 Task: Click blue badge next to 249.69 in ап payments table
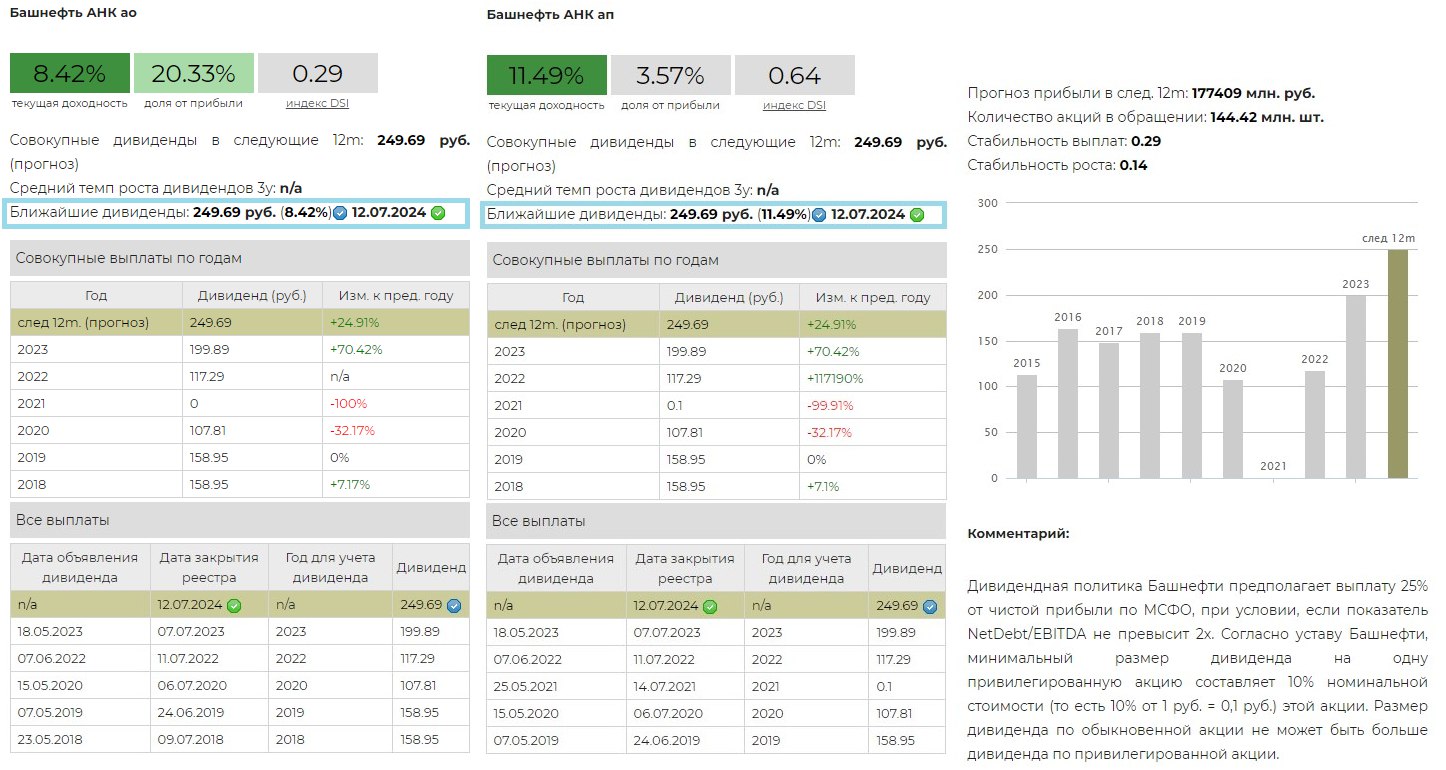[x=930, y=606]
